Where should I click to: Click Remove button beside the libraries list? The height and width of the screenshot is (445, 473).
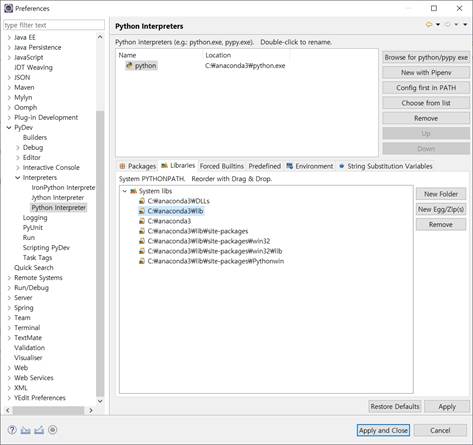tap(441, 225)
